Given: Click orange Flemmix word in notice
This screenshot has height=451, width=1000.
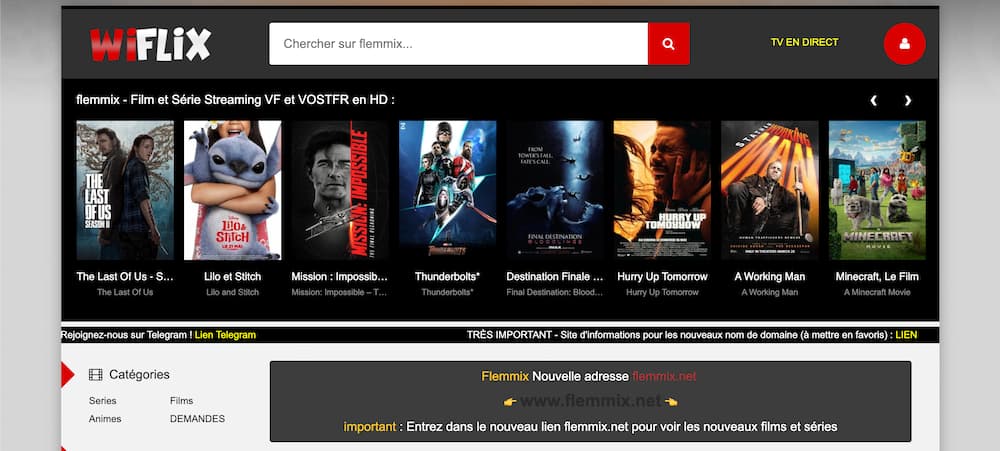Looking at the screenshot, I should [x=505, y=376].
